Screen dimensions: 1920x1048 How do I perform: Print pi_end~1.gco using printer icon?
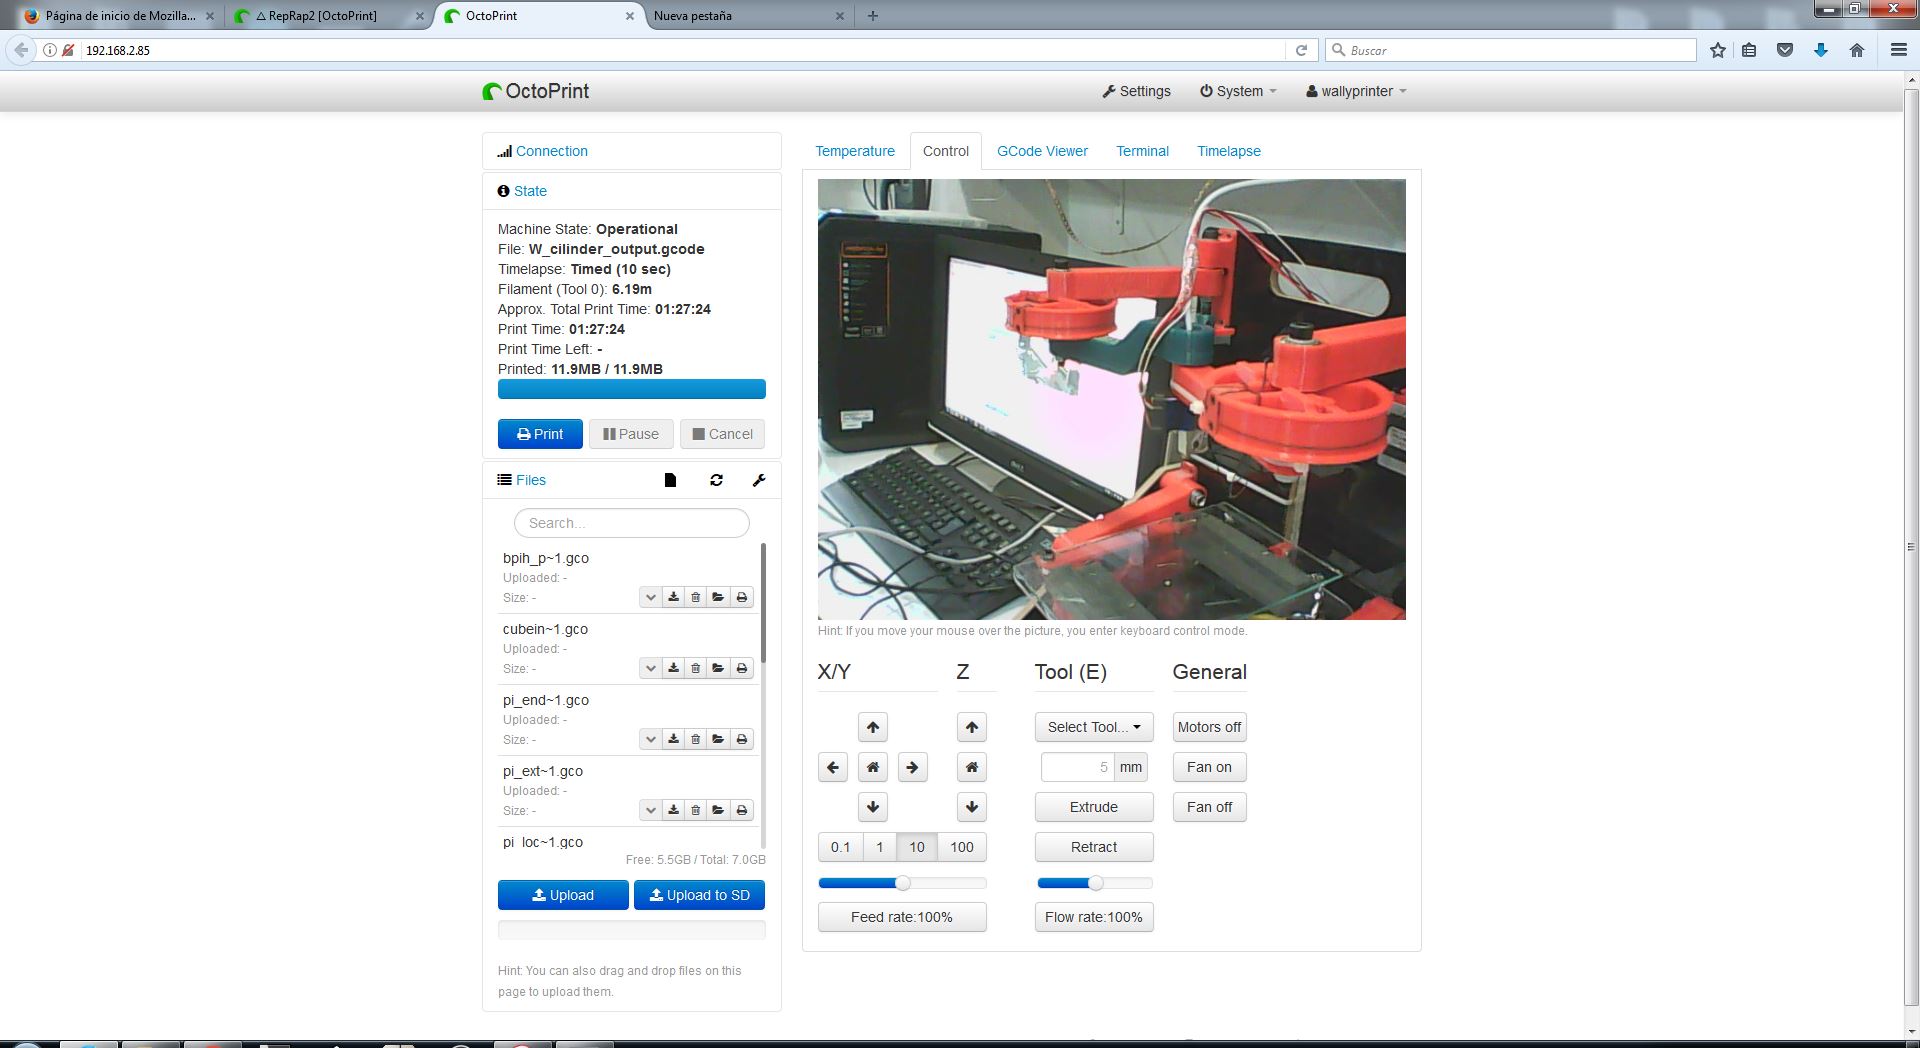[x=742, y=739]
